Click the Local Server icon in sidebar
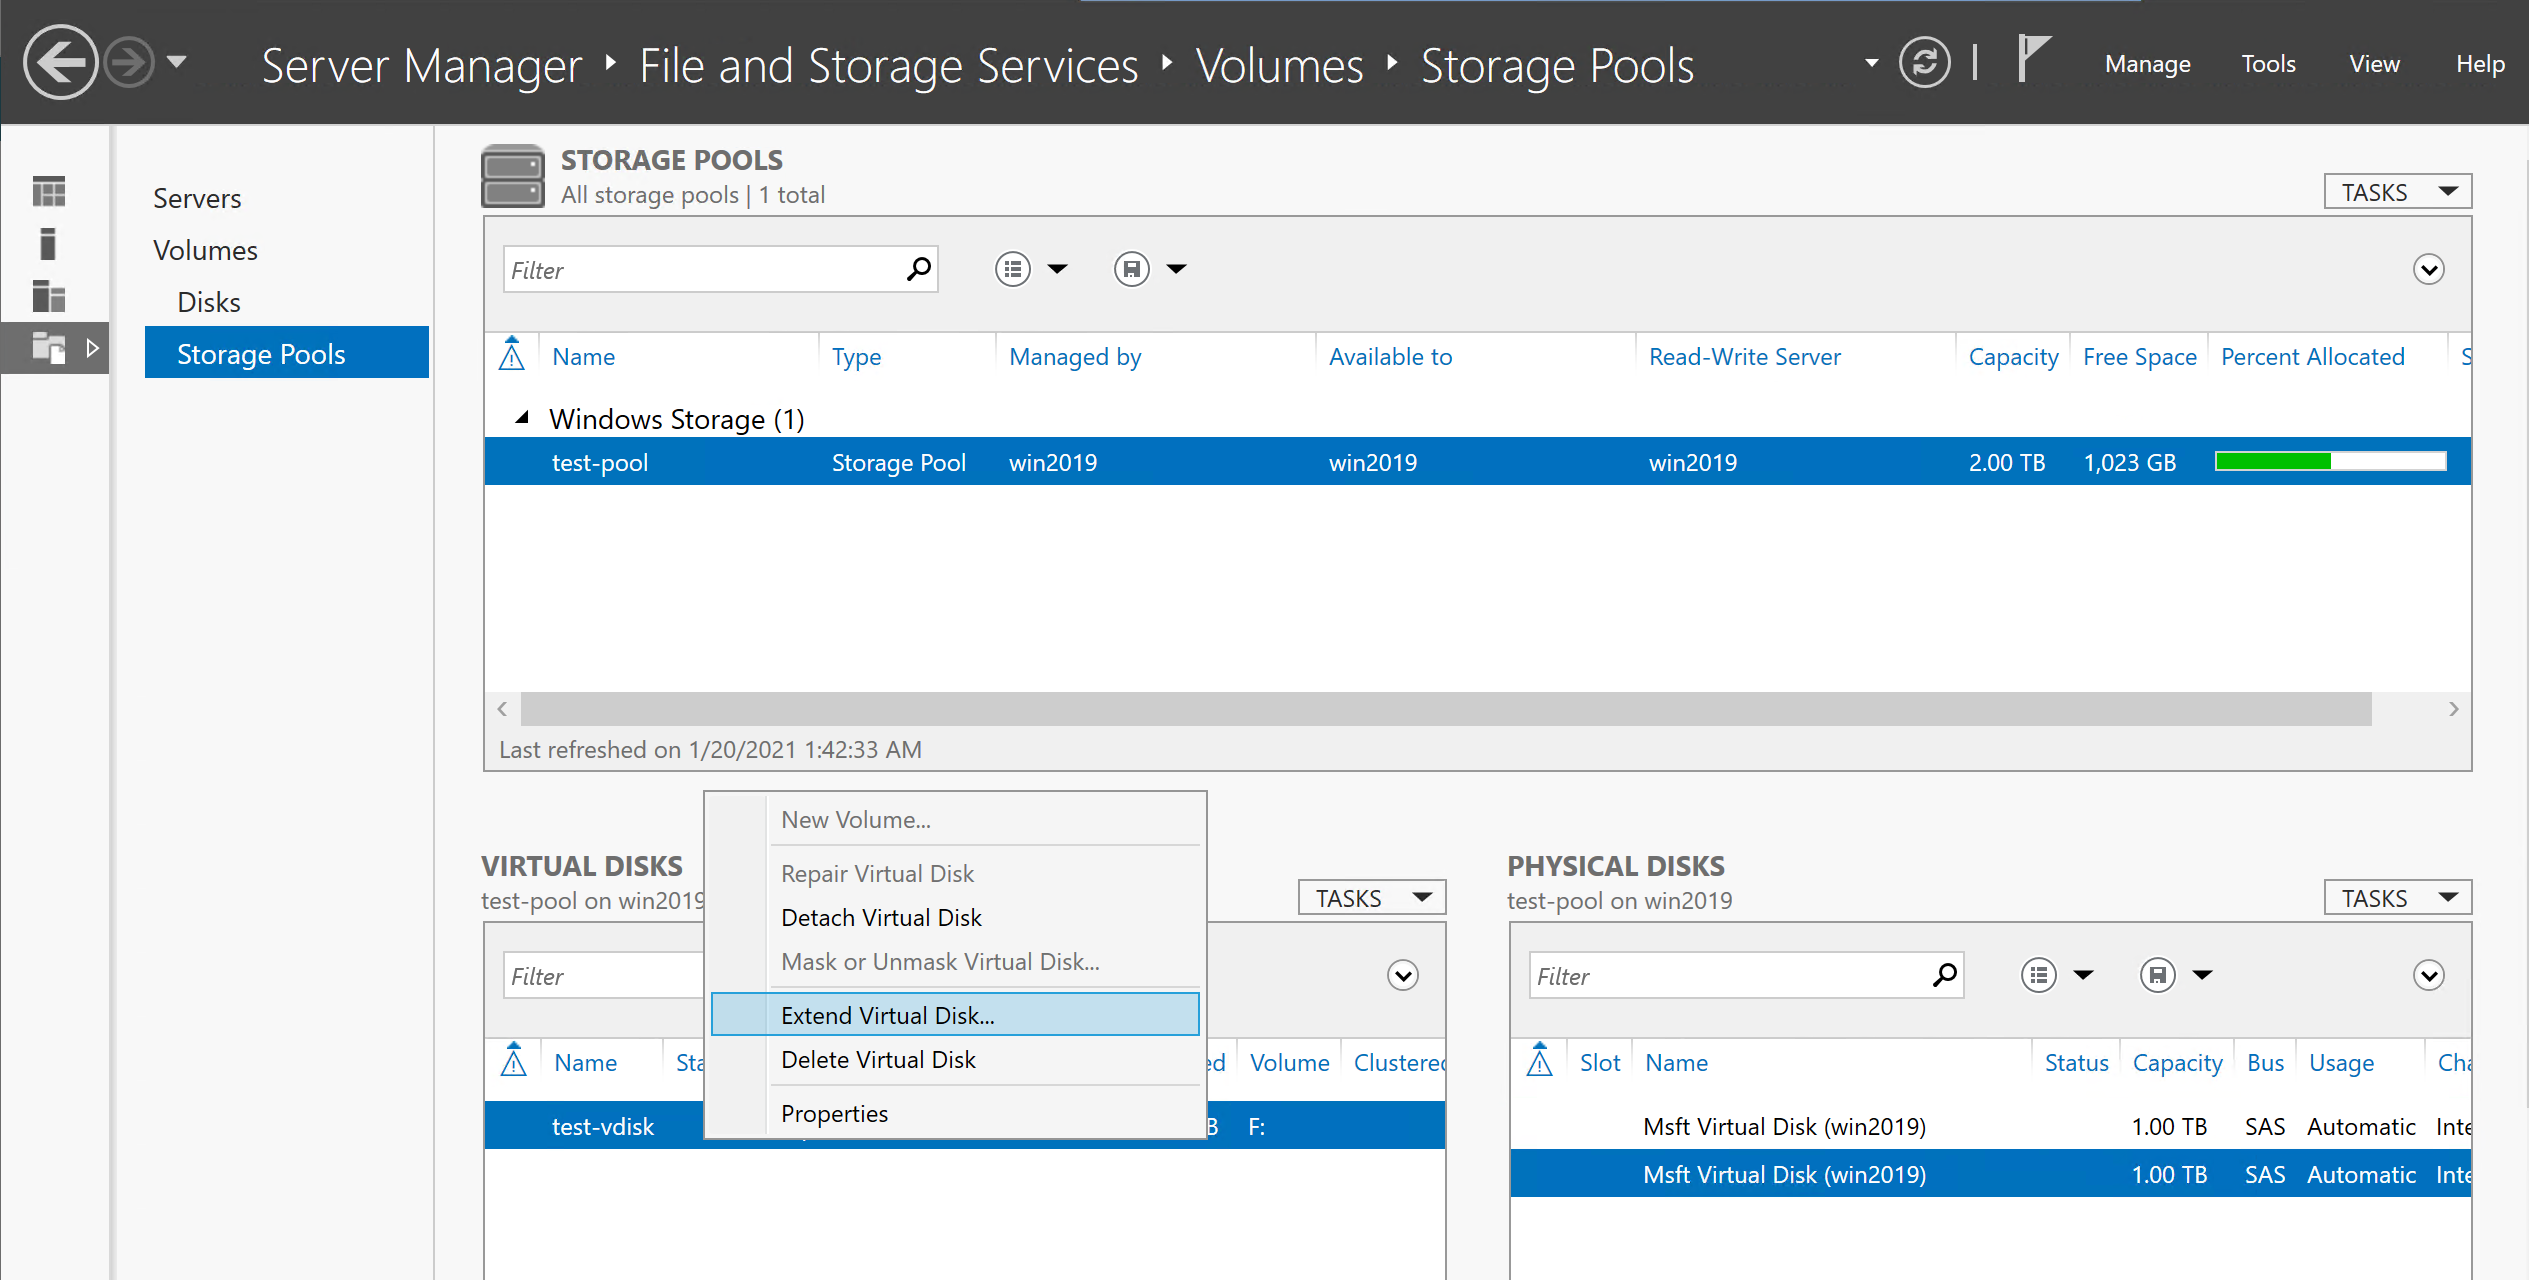This screenshot has width=2529, height=1280. point(48,243)
